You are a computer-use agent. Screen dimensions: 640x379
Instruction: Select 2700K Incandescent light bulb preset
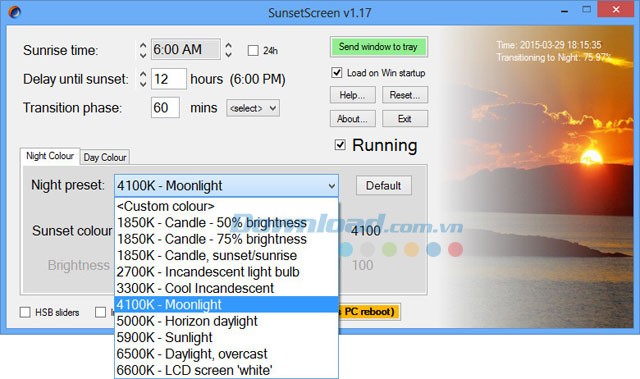click(x=227, y=272)
